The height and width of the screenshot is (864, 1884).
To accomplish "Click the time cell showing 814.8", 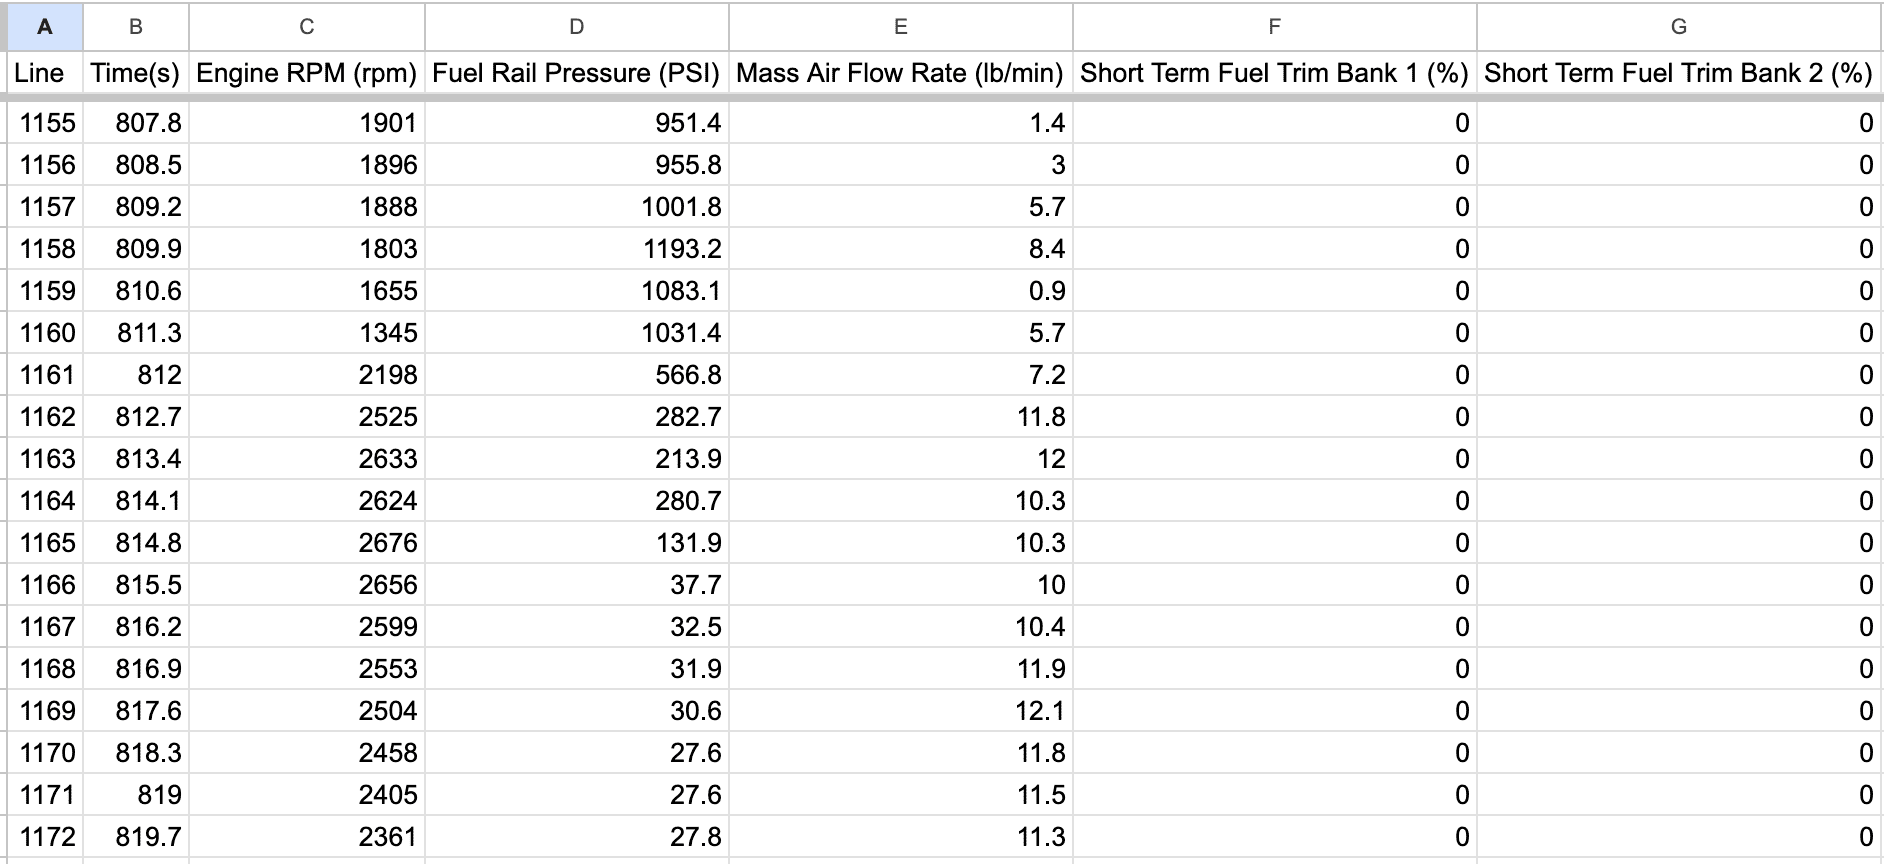I will pyautogui.click(x=136, y=543).
